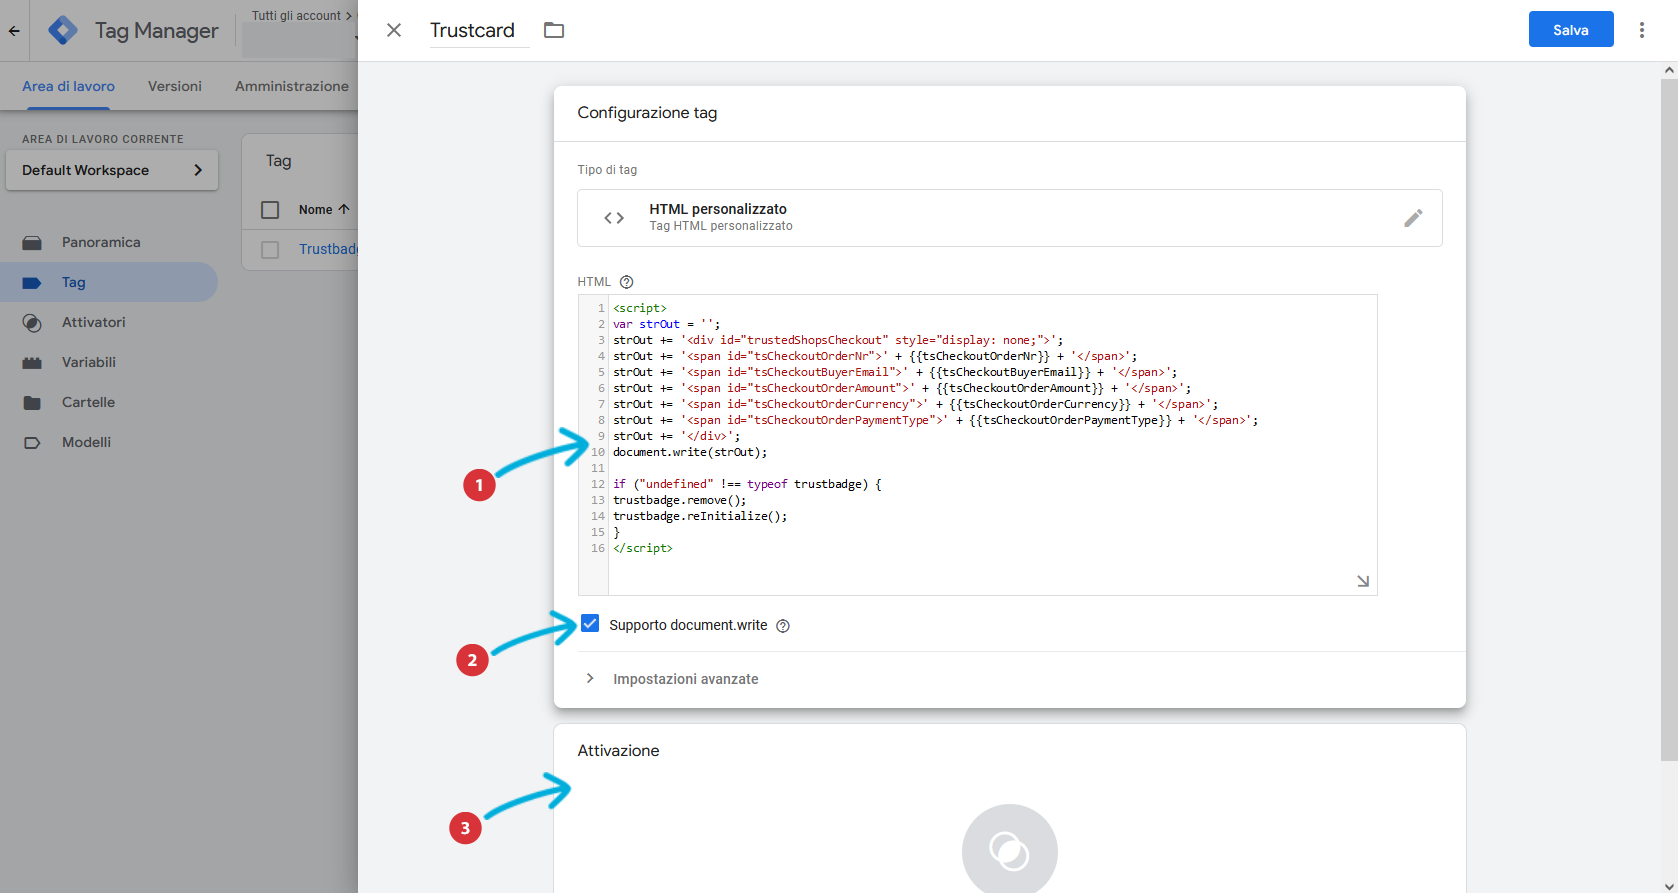The height and width of the screenshot is (893, 1678).
Task: Click the HTML personalizzato code brackets icon
Action: click(614, 218)
